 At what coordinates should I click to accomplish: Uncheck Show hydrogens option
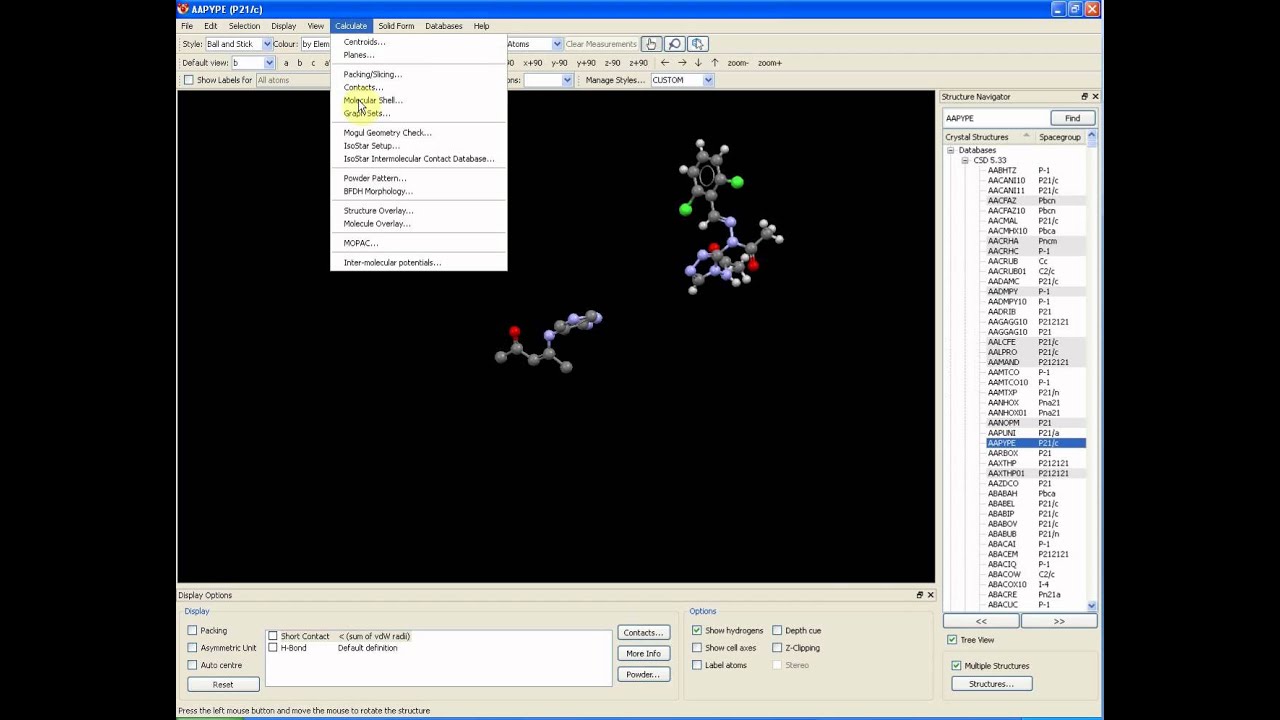[697, 631]
